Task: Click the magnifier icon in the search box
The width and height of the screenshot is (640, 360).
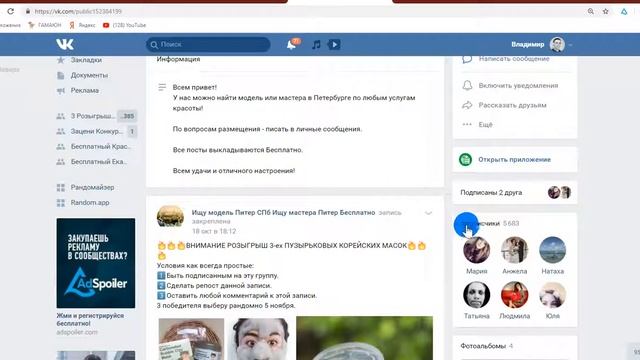Action: [x=154, y=45]
